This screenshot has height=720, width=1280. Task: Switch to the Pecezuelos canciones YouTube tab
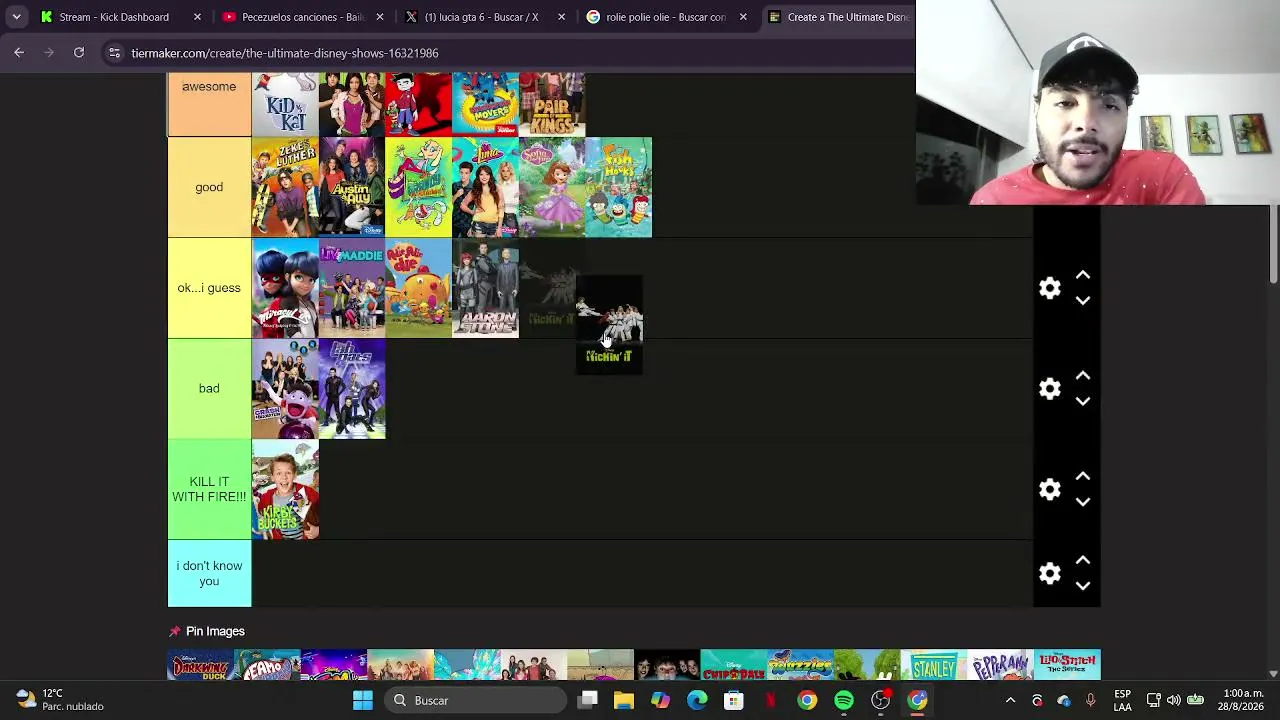point(302,17)
